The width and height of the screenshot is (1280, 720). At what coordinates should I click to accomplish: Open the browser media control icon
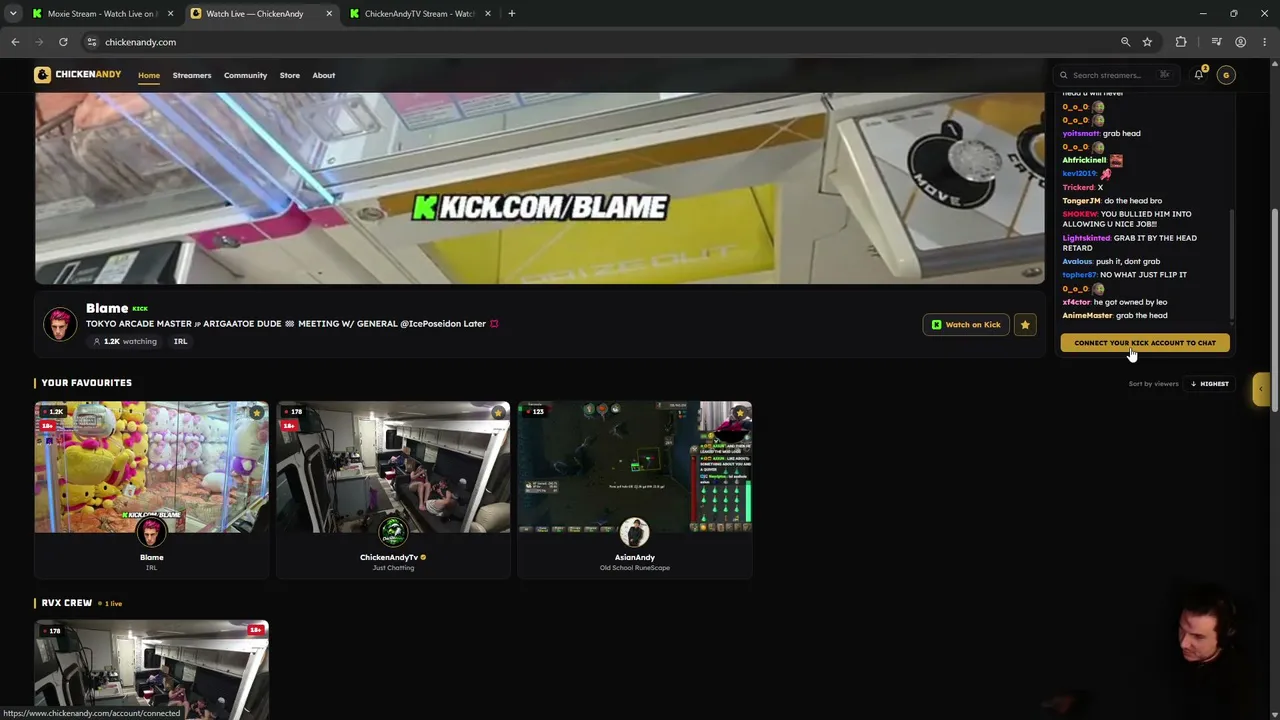[x=1216, y=42]
